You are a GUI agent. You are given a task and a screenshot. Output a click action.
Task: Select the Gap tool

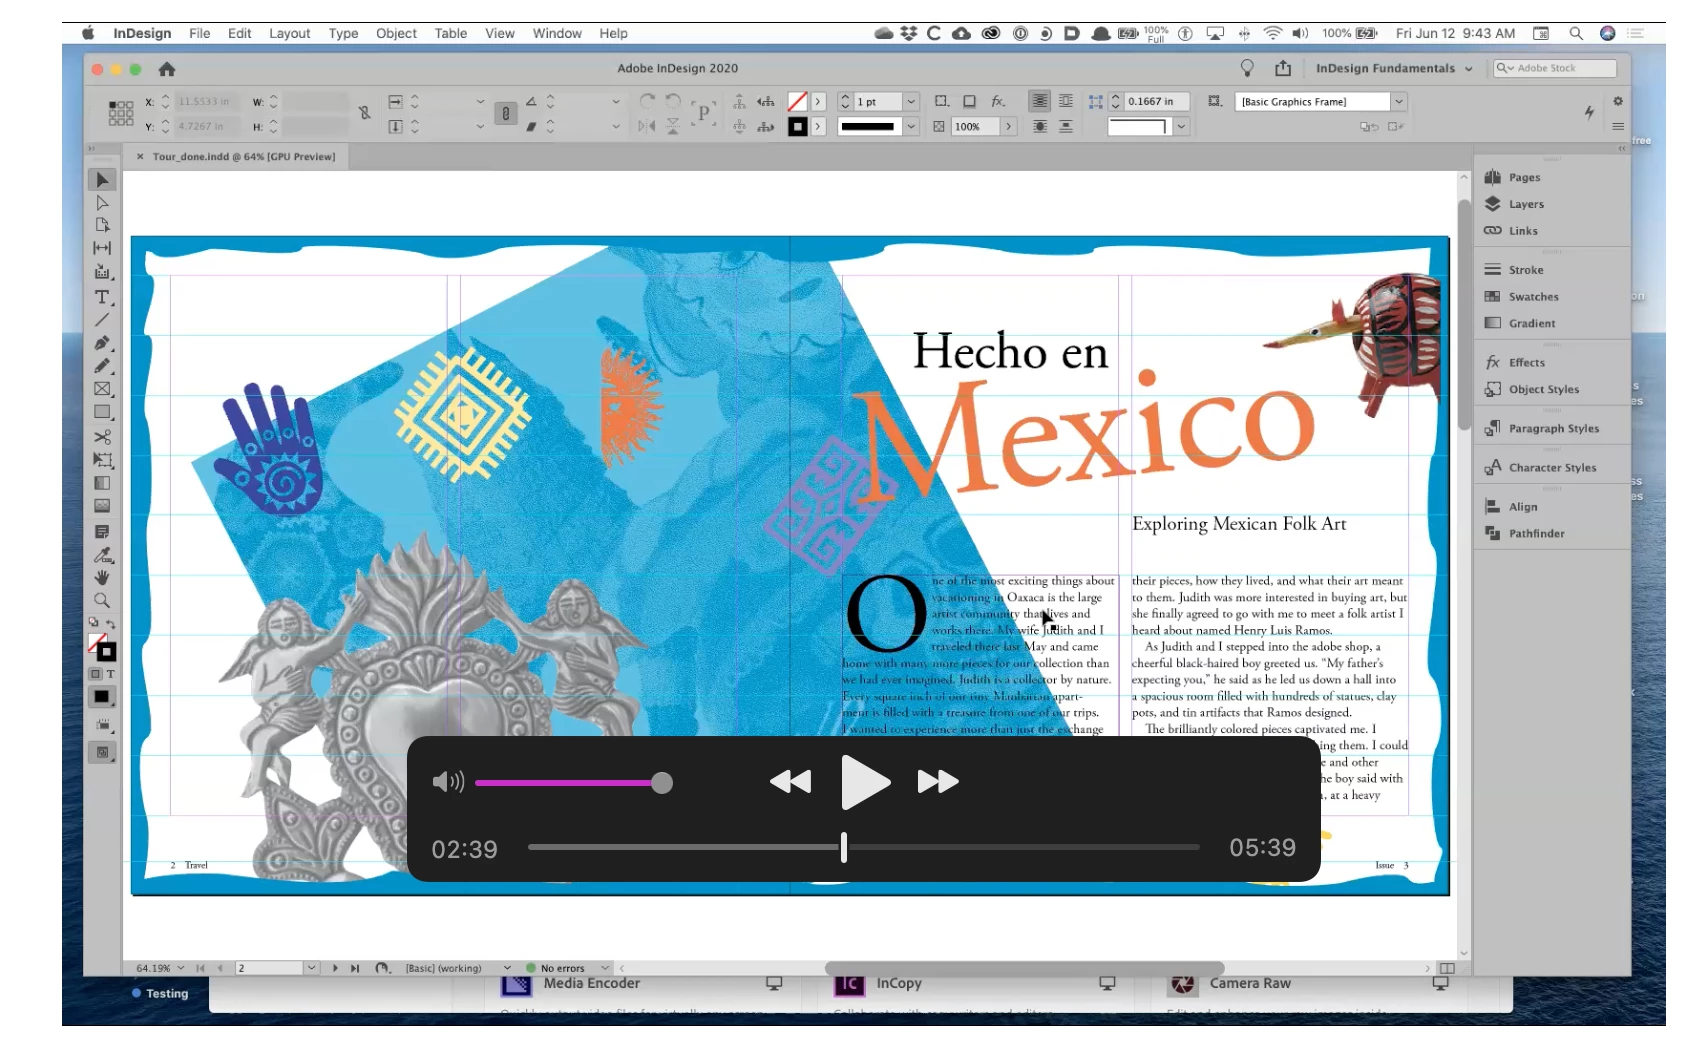pos(102,248)
